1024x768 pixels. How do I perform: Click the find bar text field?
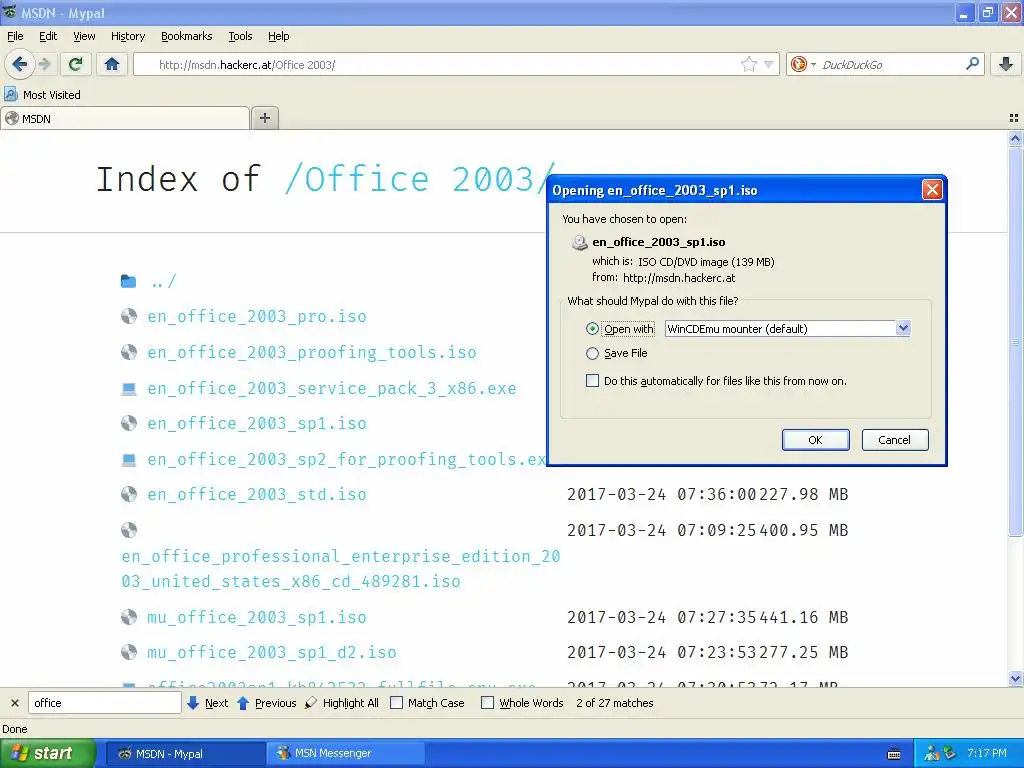tap(104, 703)
